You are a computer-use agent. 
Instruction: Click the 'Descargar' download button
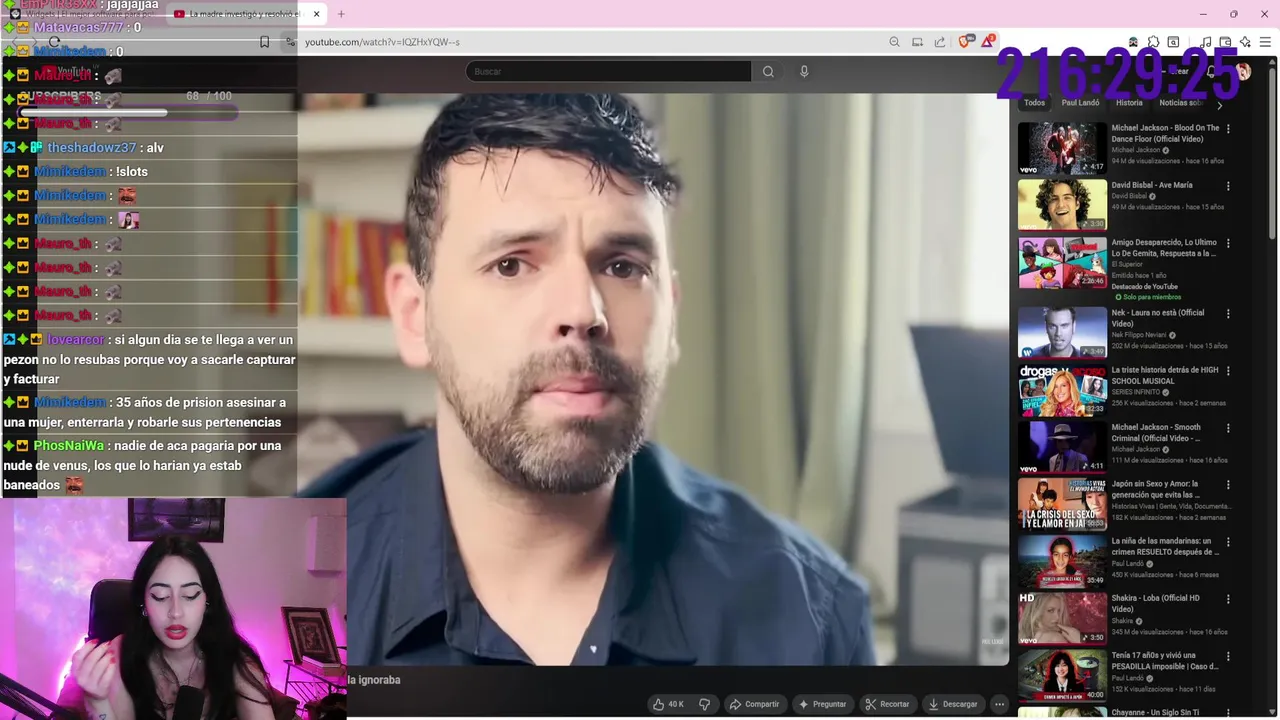pyautogui.click(x=952, y=704)
